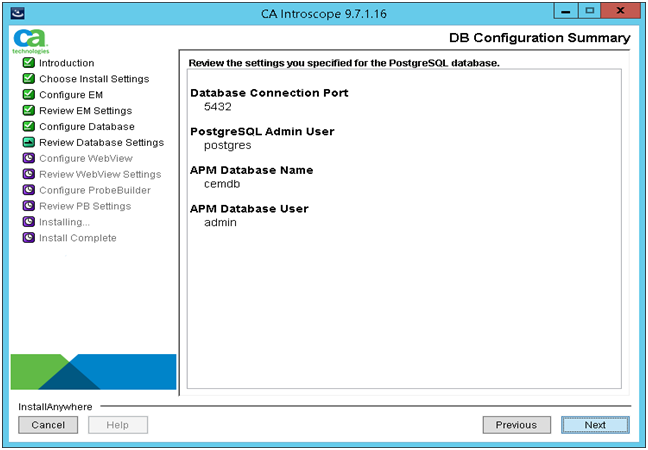
Task: Click the checkmark icon beside Configure Database
Action: [29, 127]
